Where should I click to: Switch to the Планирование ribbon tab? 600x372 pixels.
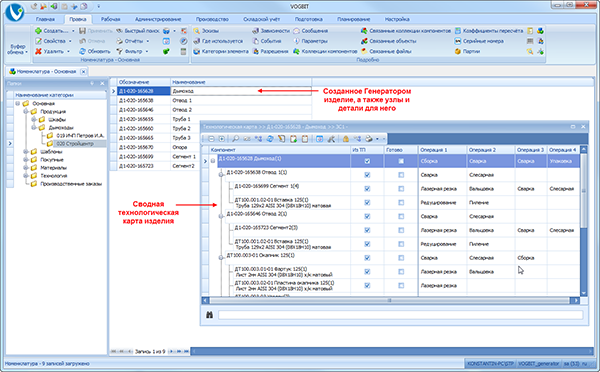(x=353, y=19)
